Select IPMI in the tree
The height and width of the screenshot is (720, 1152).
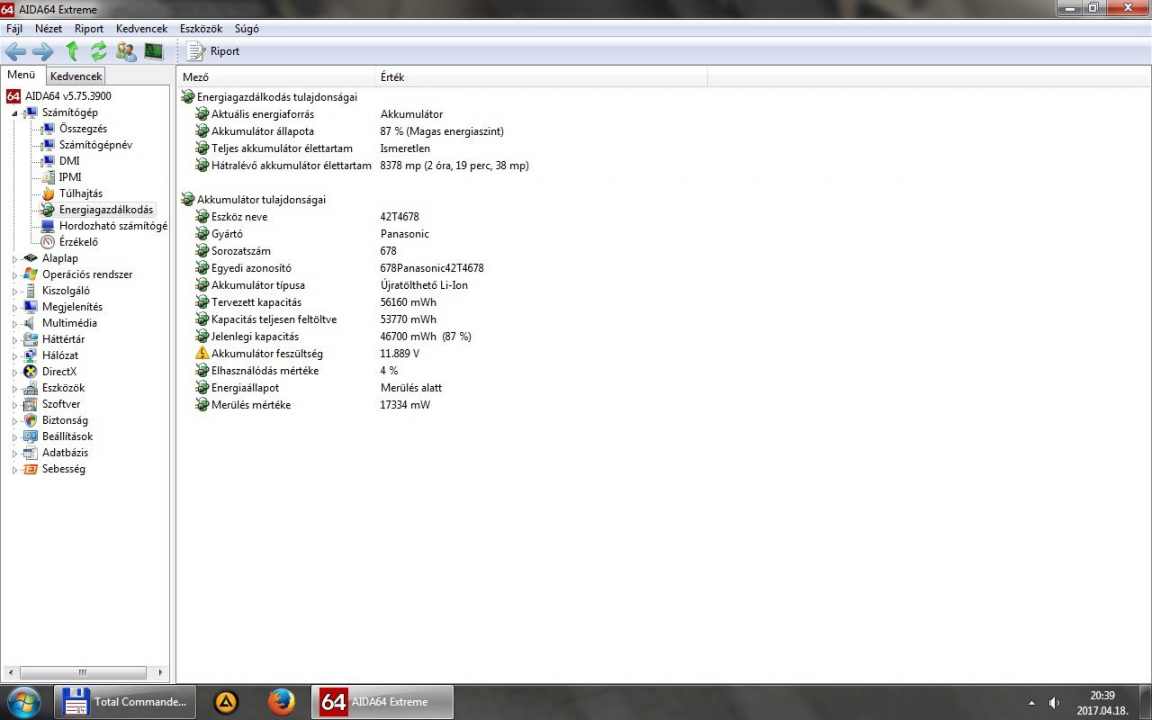tap(70, 177)
